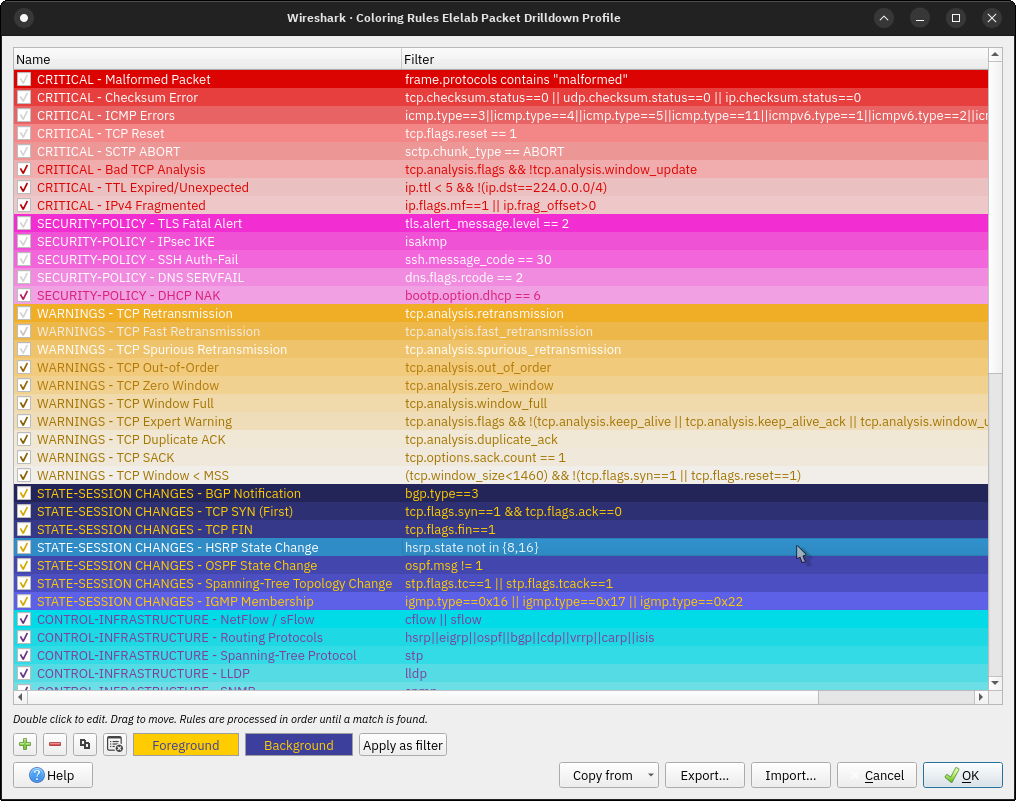Toggle the SECURITY-POLICY - DHCP NAK checkbox

tap(23, 295)
